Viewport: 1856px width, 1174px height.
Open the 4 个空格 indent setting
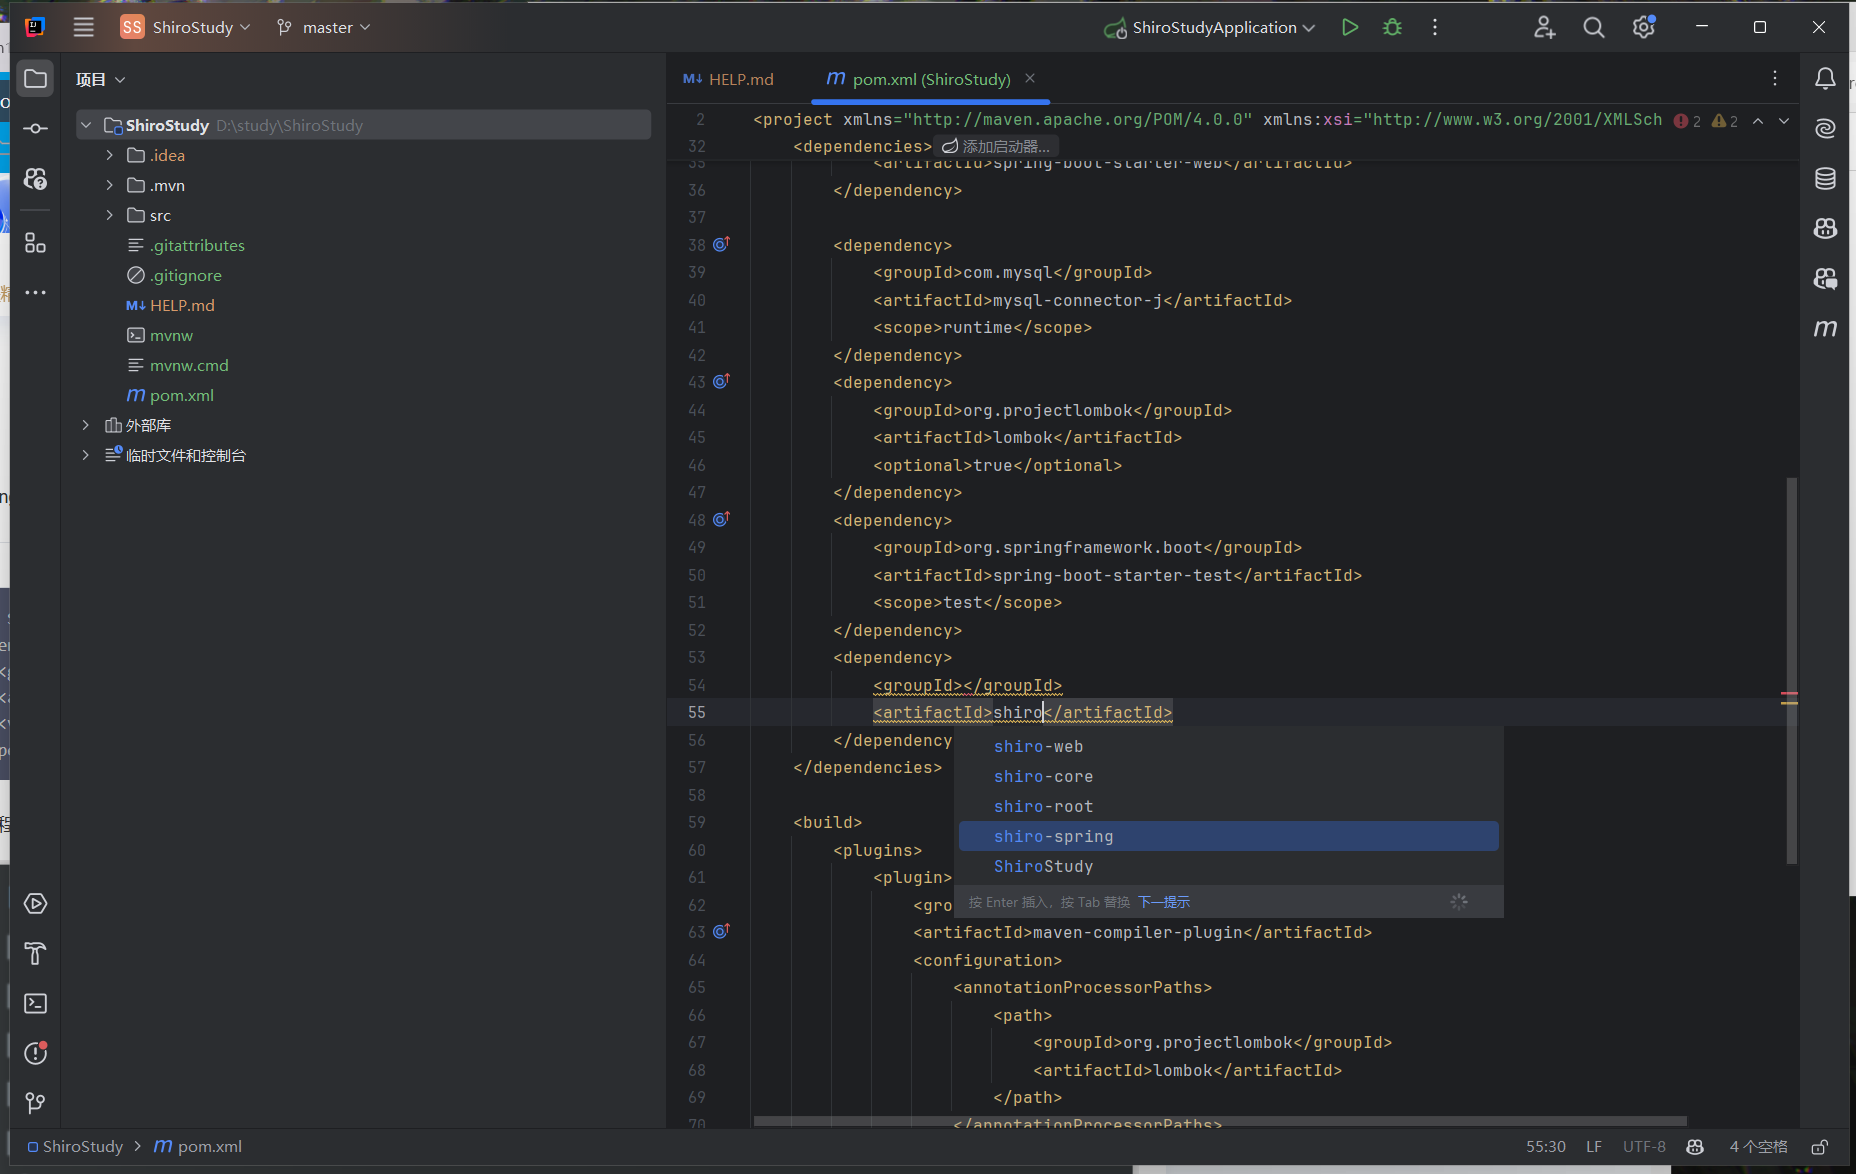(x=1758, y=1147)
